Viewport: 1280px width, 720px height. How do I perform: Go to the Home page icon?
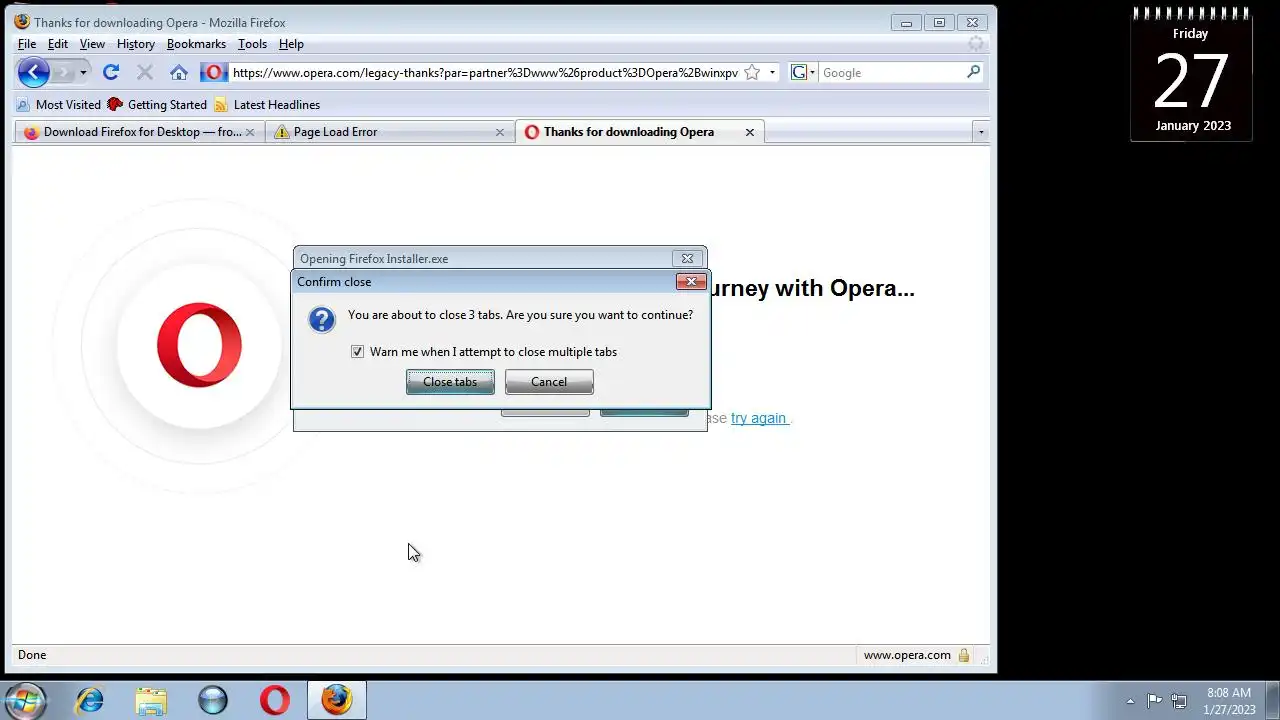(x=178, y=72)
